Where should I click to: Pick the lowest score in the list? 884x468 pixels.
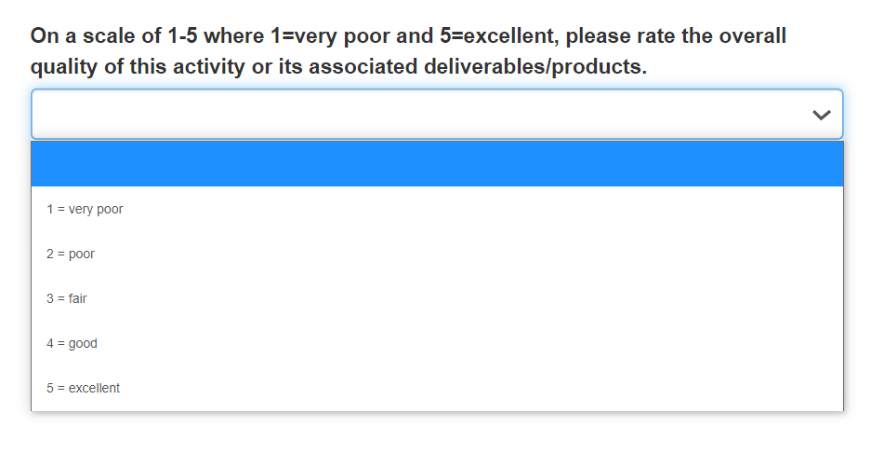pos(85,209)
